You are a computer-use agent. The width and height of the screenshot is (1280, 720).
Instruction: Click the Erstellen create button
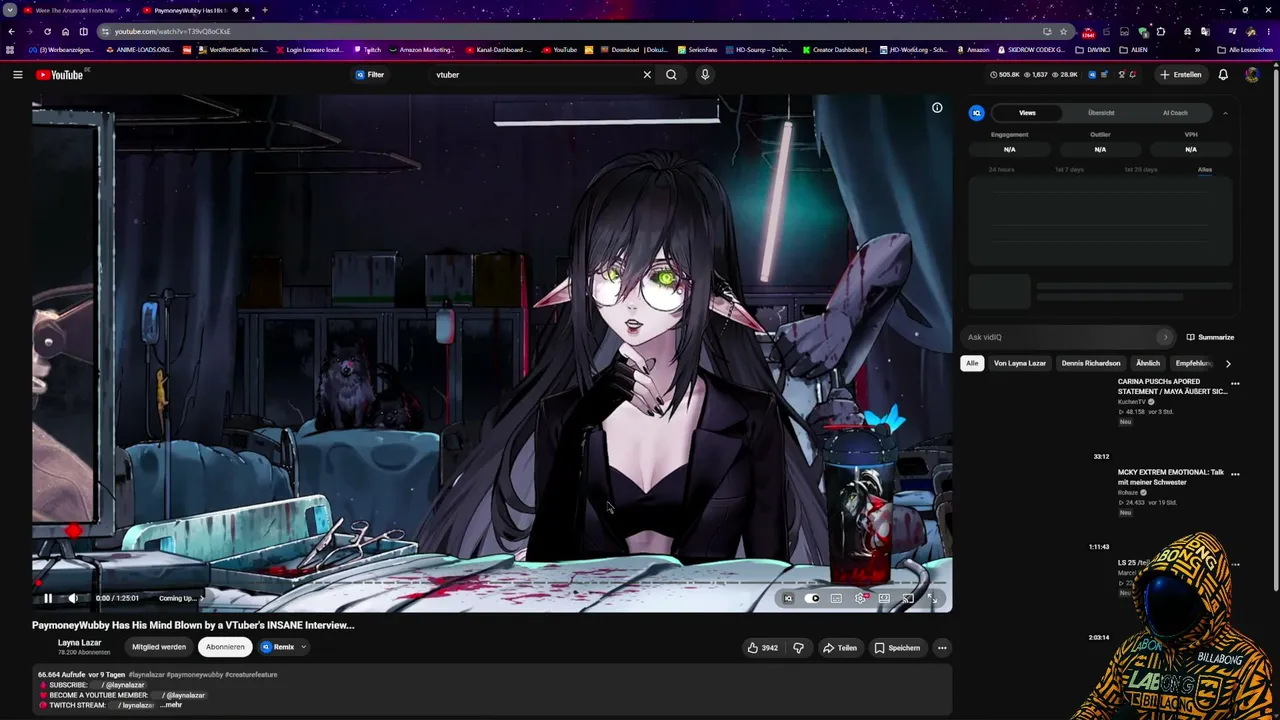pyautogui.click(x=1181, y=75)
